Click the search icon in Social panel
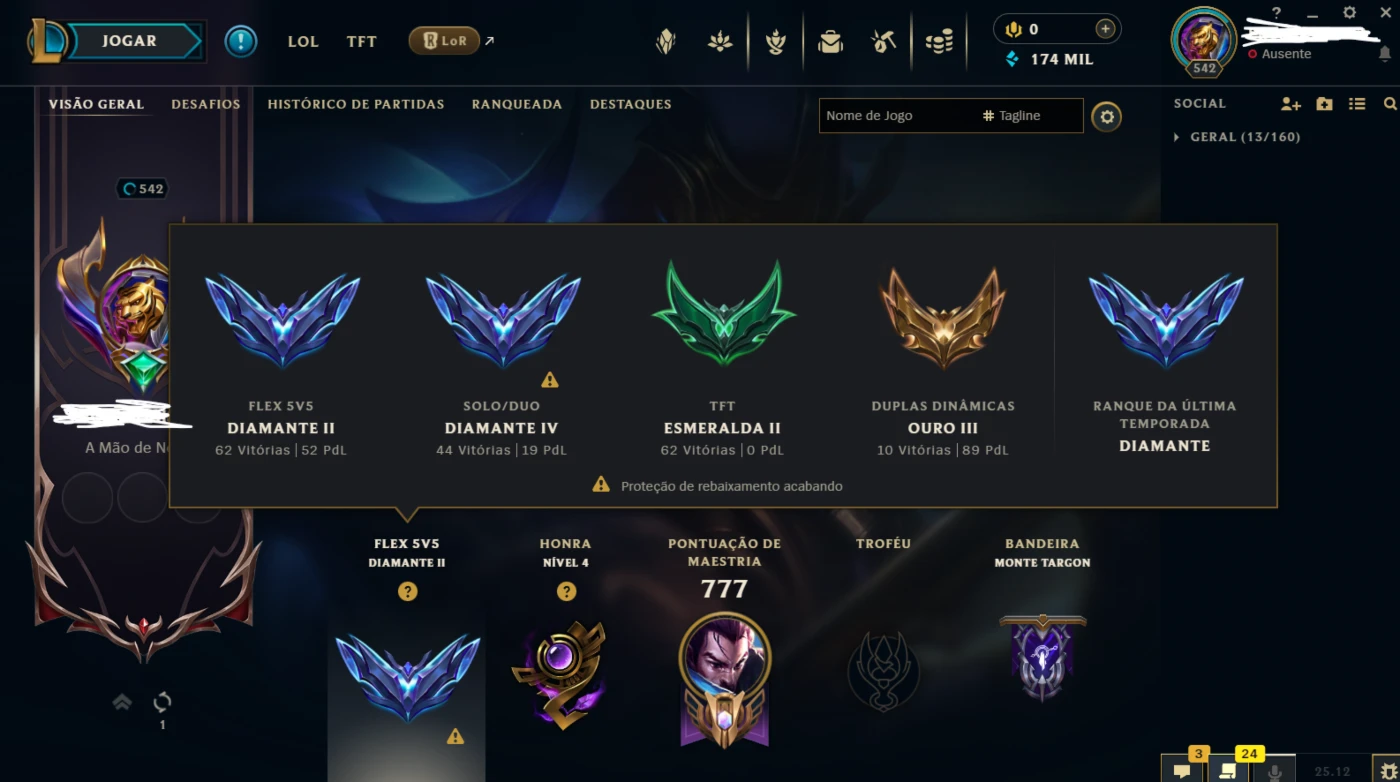 [x=1390, y=104]
